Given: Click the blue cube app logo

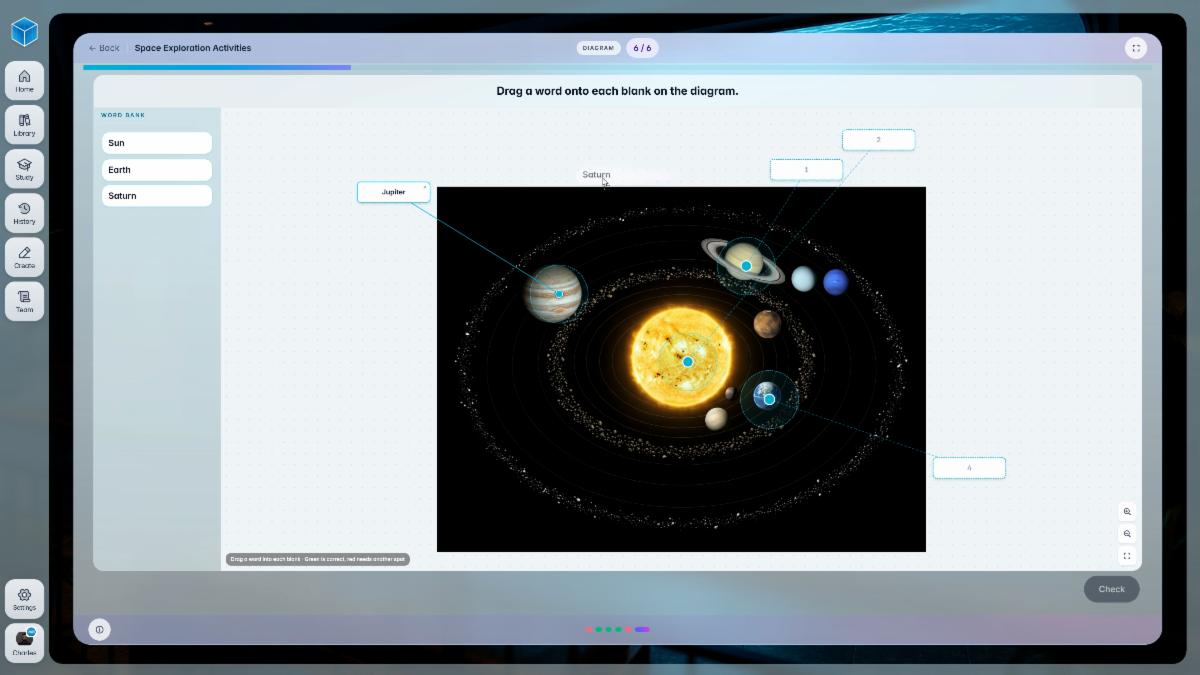Looking at the screenshot, I should pyautogui.click(x=24, y=32).
